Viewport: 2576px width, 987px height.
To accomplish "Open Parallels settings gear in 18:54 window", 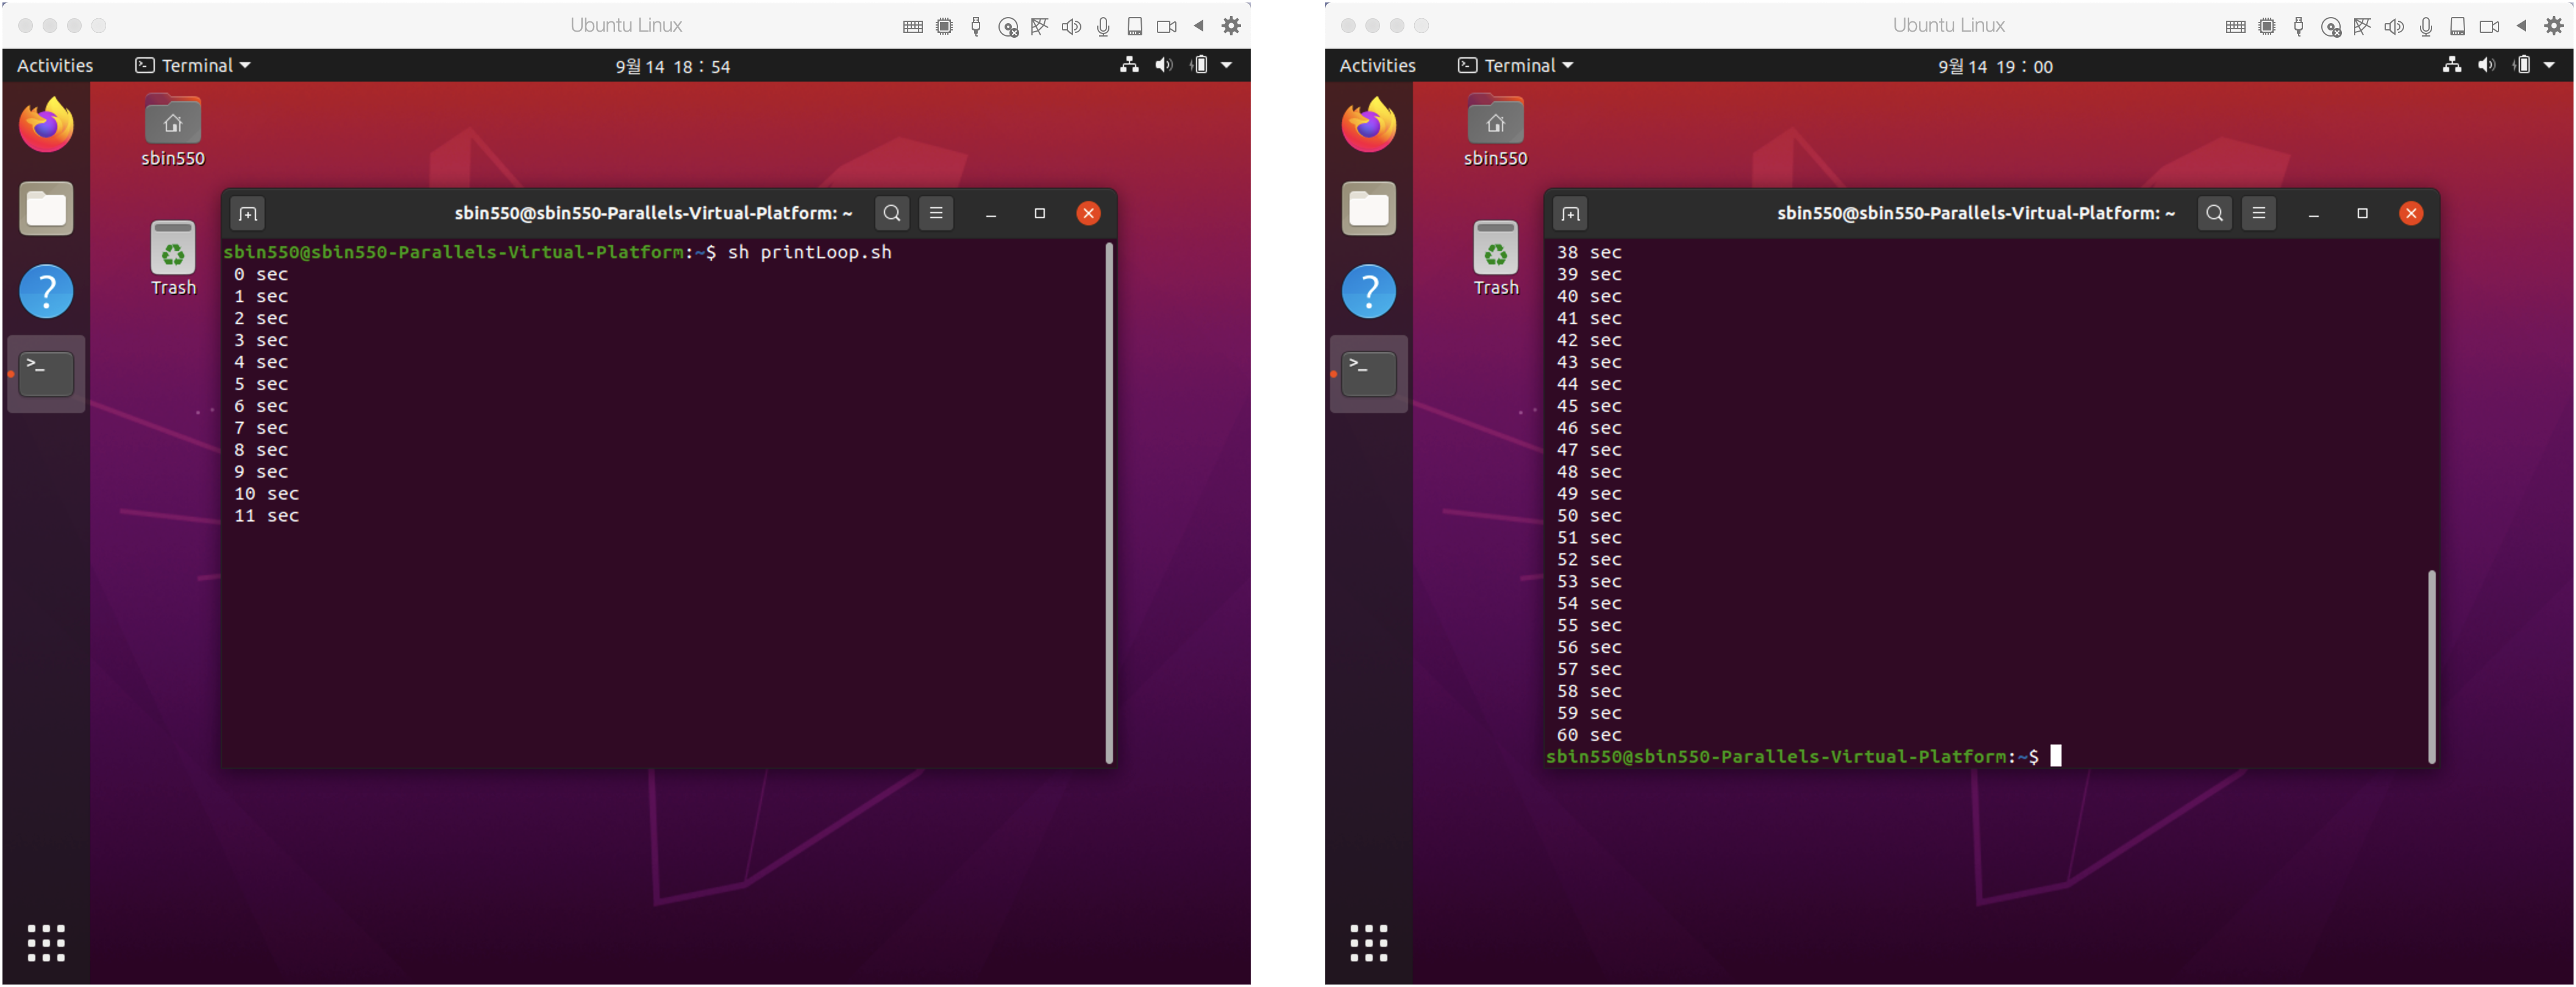I will coord(1231,26).
